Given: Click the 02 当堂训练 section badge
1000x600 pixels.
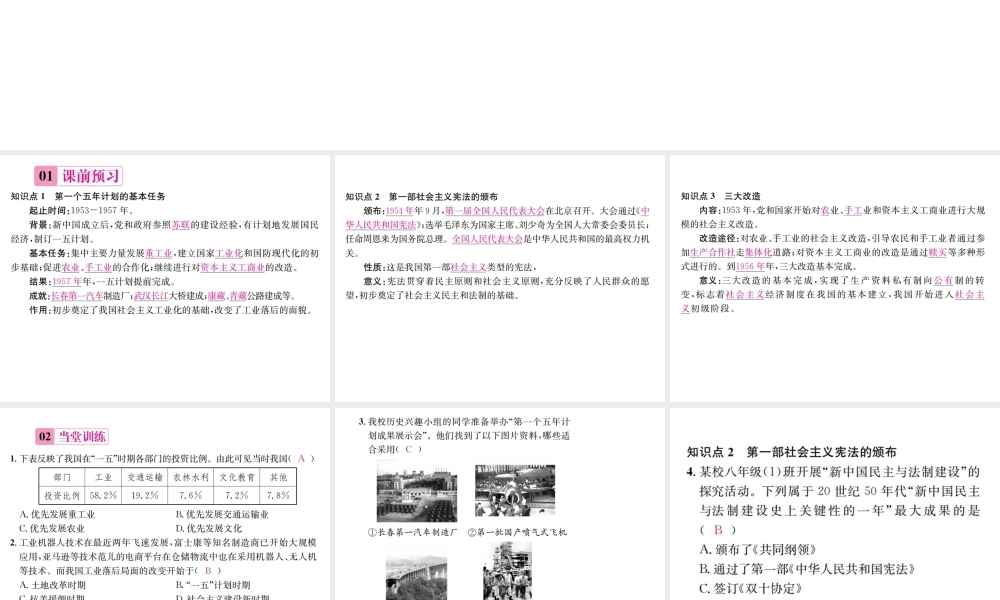Looking at the screenshot, I should (x=71, y=436).
